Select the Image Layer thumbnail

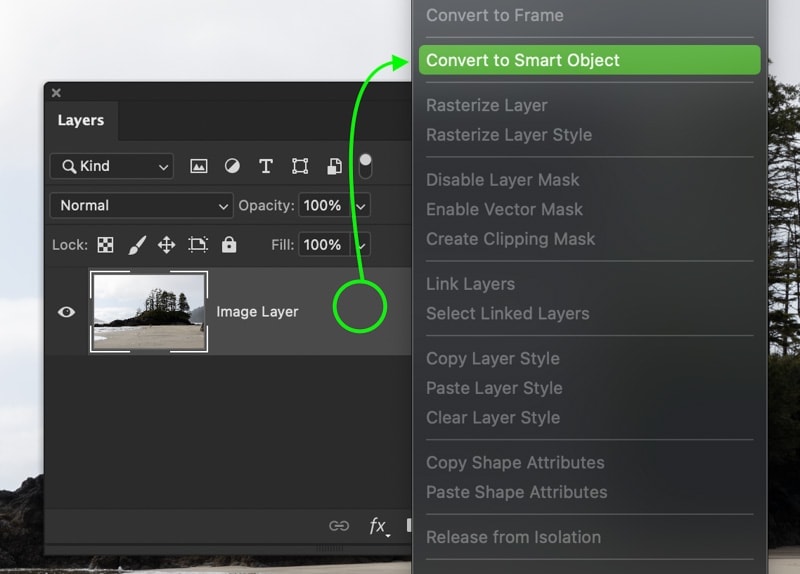pos(149,312)
